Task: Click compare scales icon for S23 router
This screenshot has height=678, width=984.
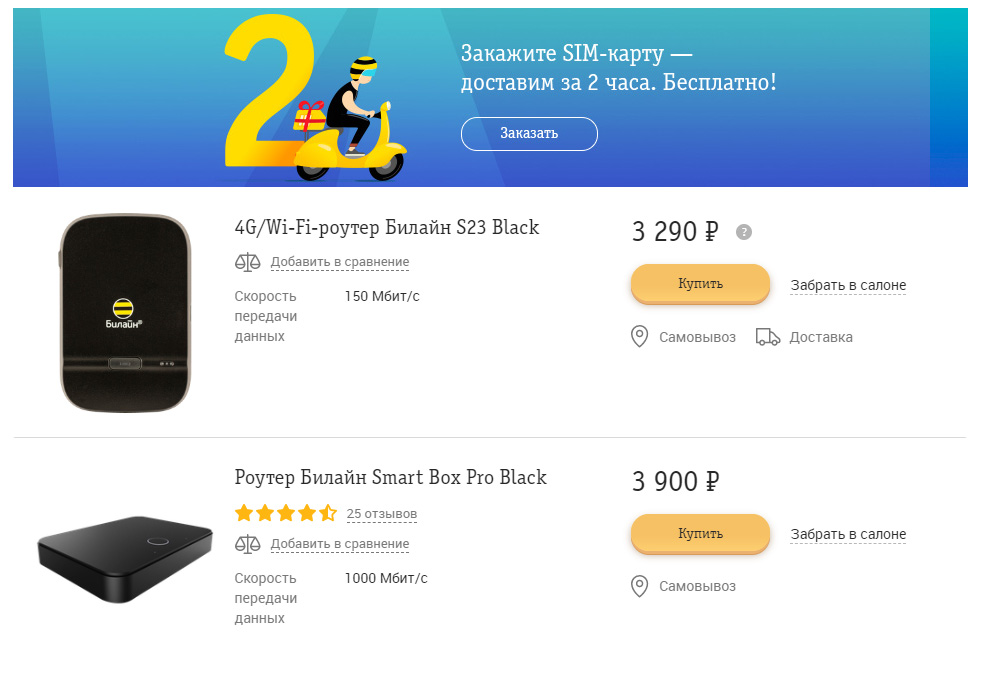Action: click(x=247, y=262)
